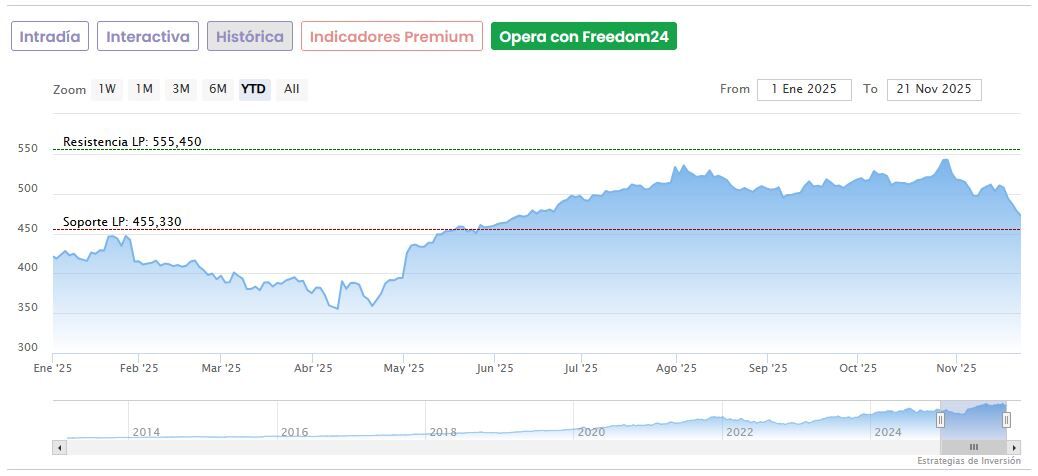Set zoom range to 1M

point(144,89)
